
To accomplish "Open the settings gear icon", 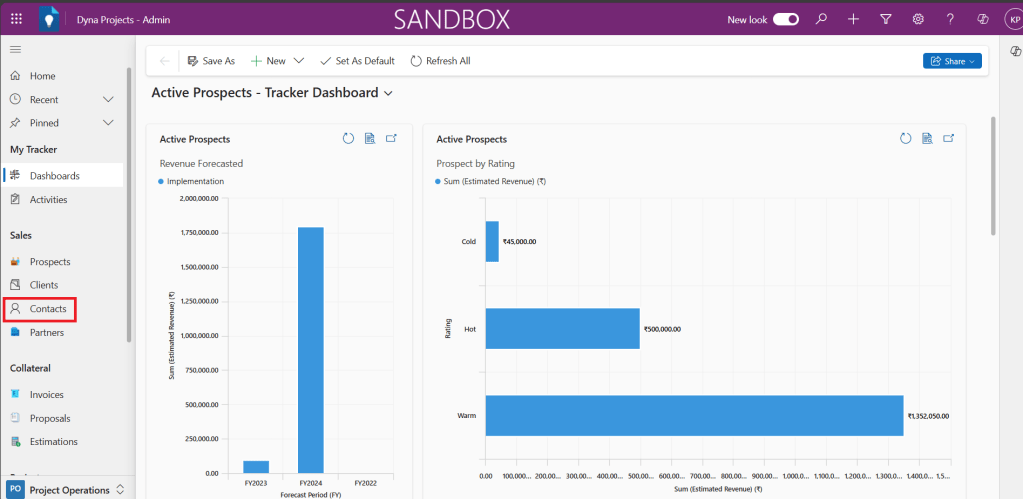I will tap(918, 19).
